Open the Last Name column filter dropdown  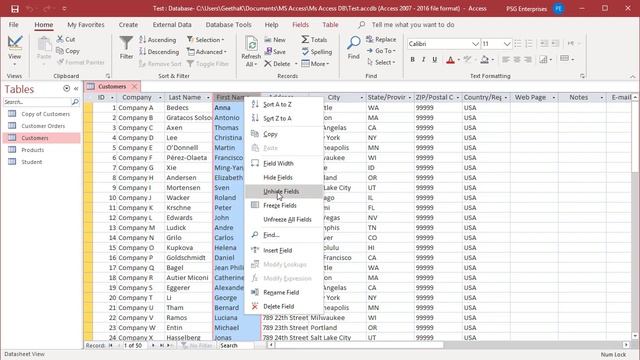click(208, 98)
